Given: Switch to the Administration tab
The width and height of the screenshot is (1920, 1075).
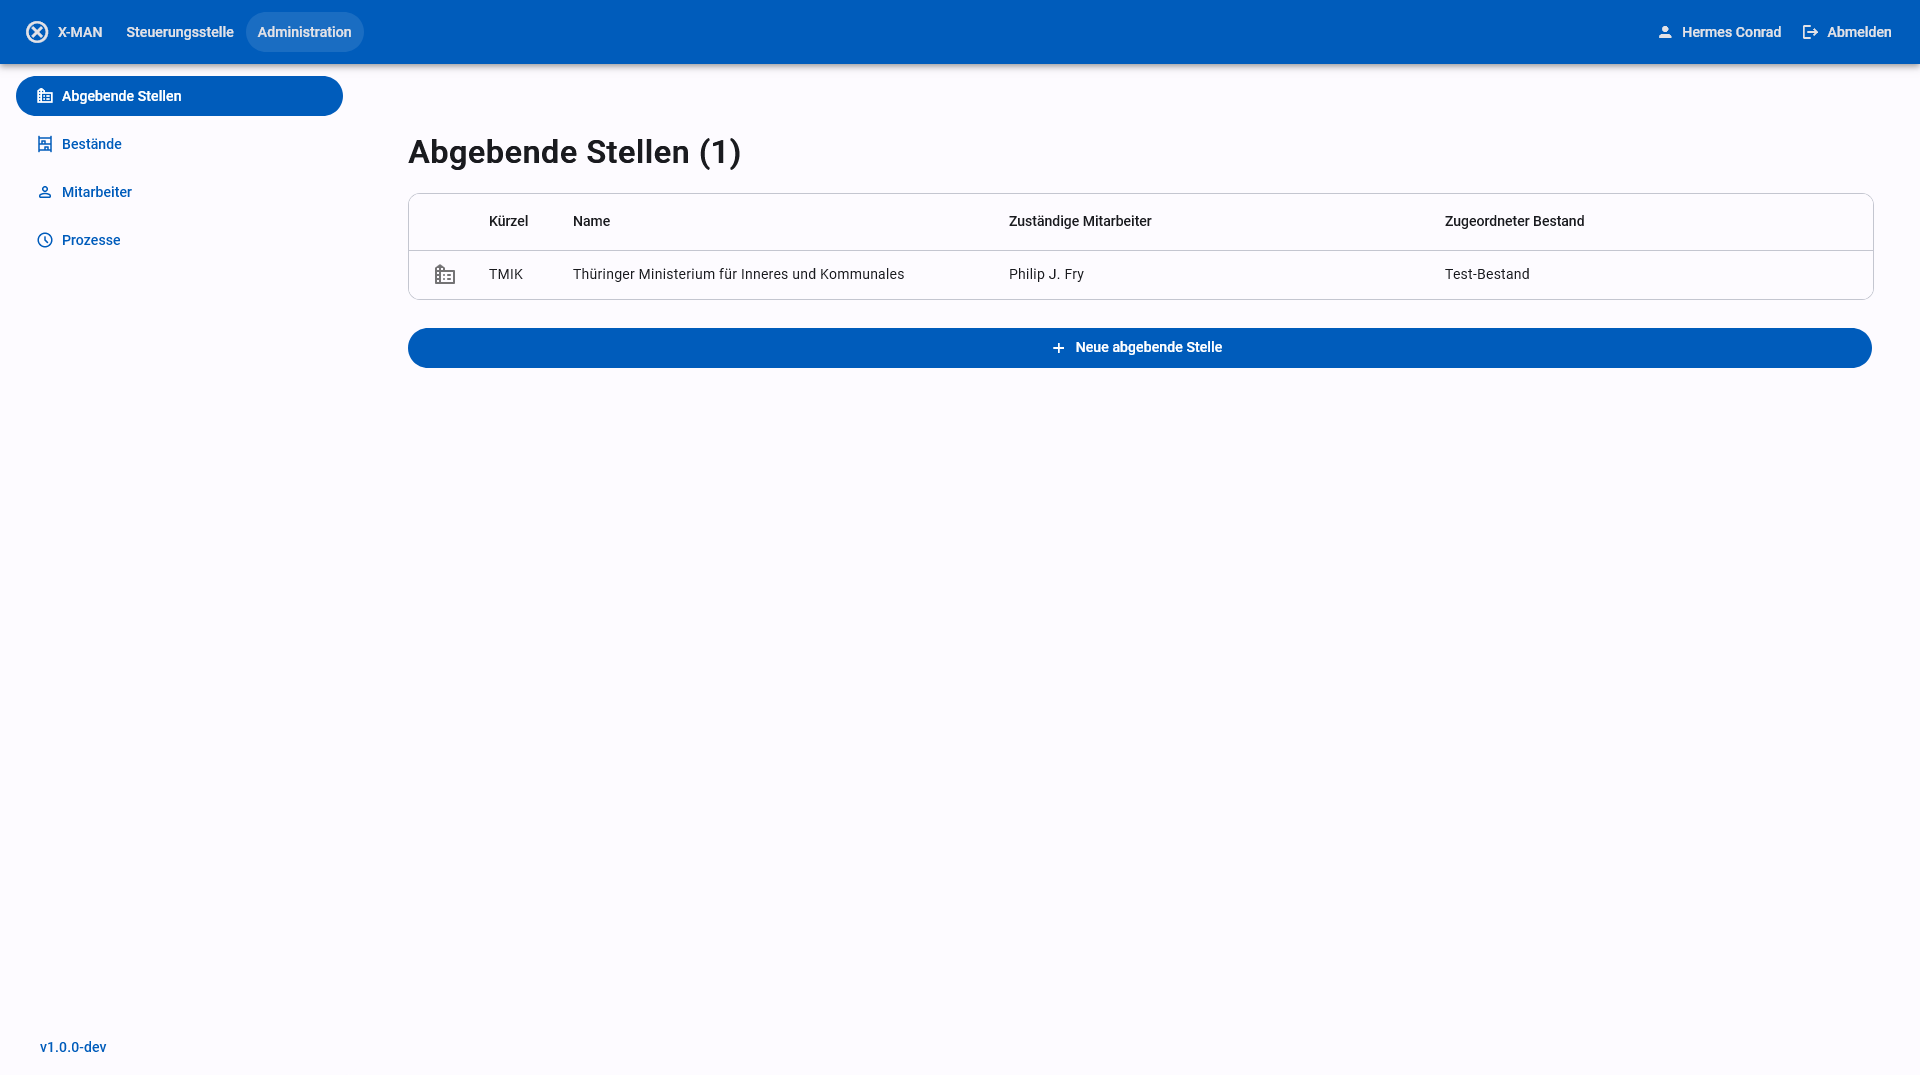Looking at the screenshot, I should tap(305, 32).
